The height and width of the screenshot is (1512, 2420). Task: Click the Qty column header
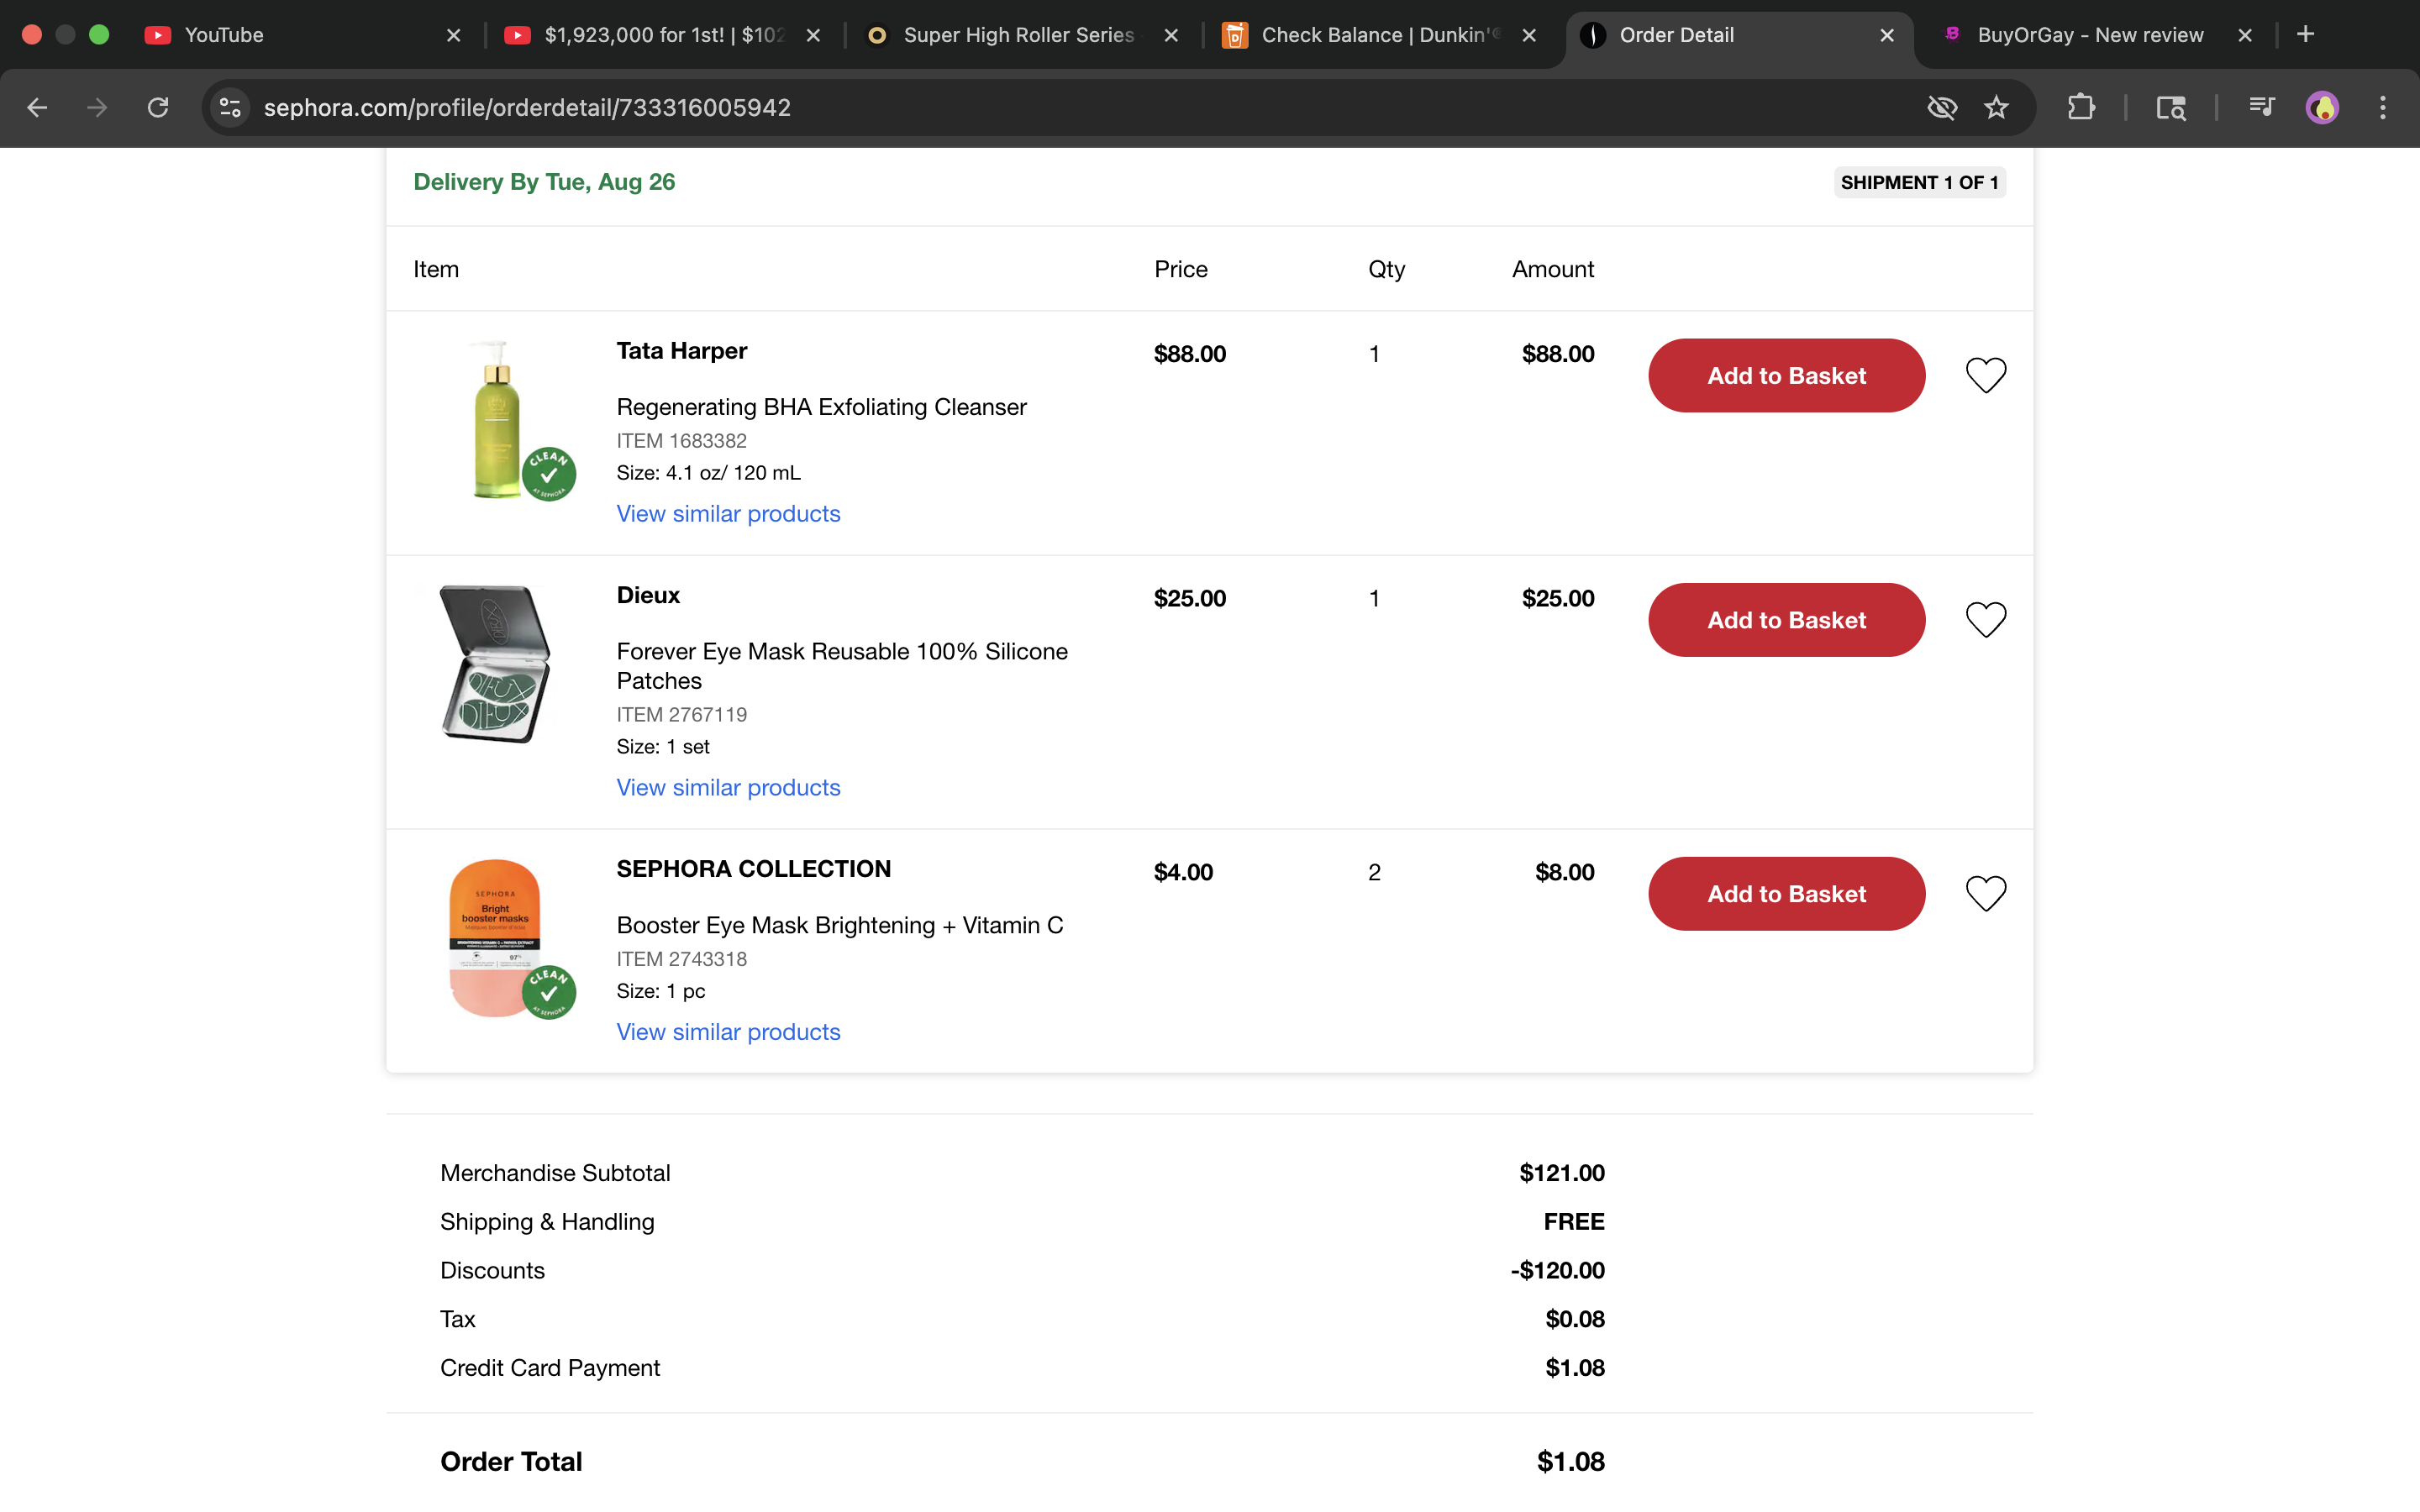click(1386, 269)
